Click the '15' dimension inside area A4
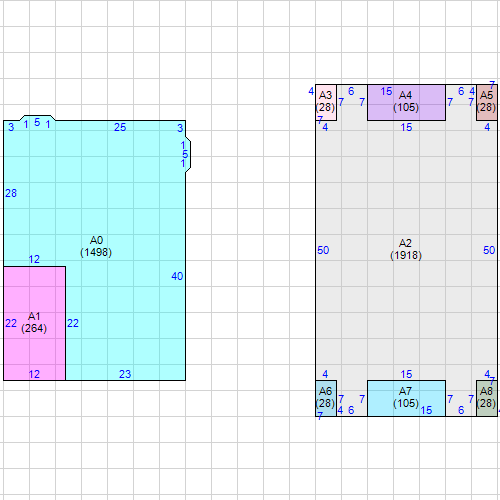This screenshot has width=500, height=500. click(x=386, y=91)
